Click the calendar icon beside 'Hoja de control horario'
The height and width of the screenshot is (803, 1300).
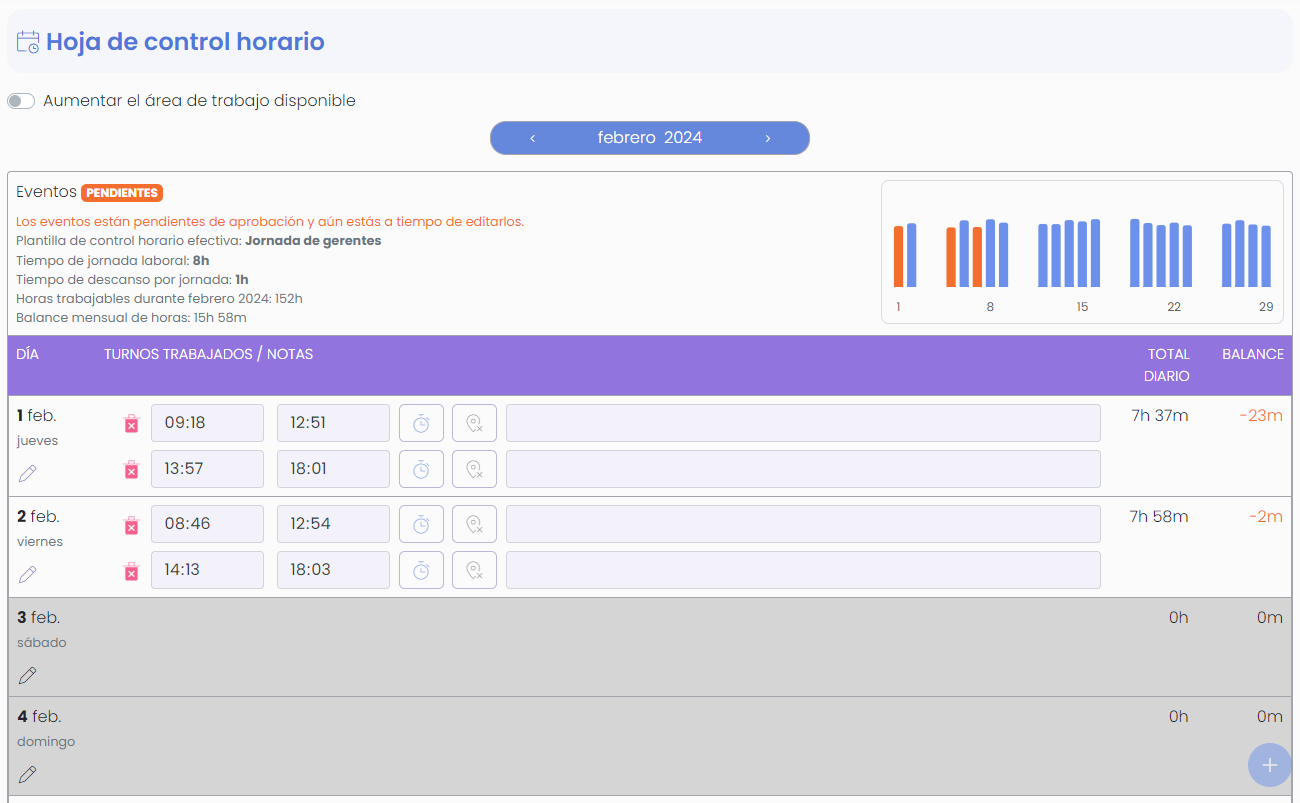coord(27,41)
